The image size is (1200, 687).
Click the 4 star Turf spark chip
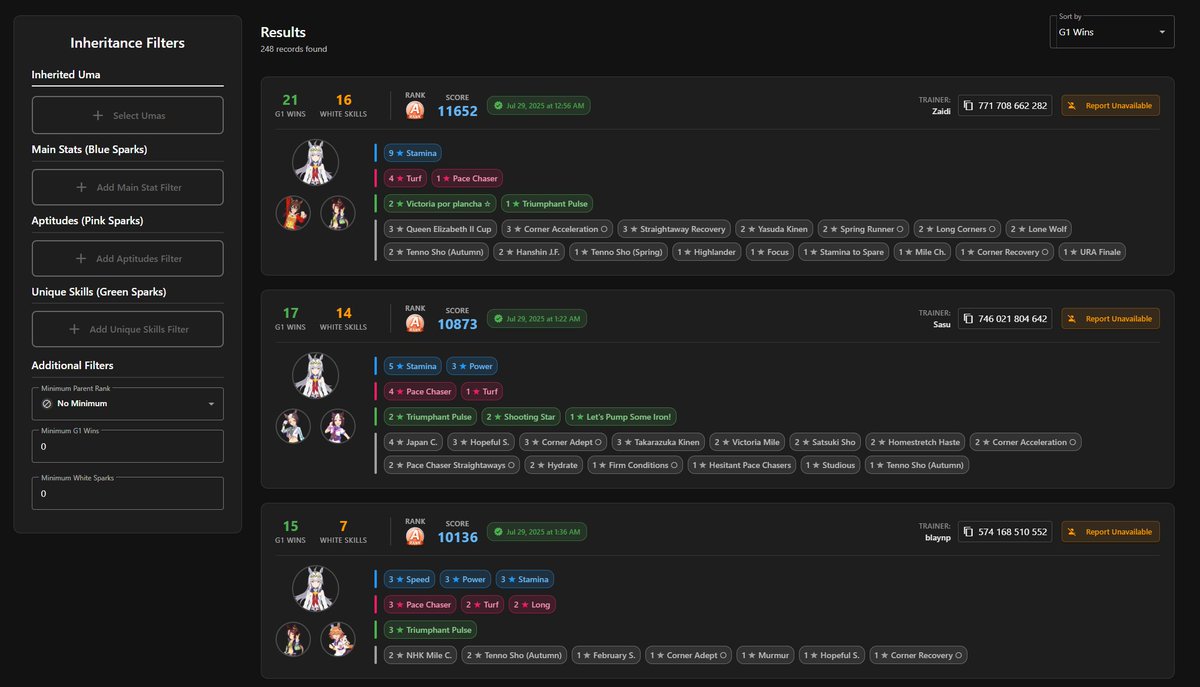[405, 178]
